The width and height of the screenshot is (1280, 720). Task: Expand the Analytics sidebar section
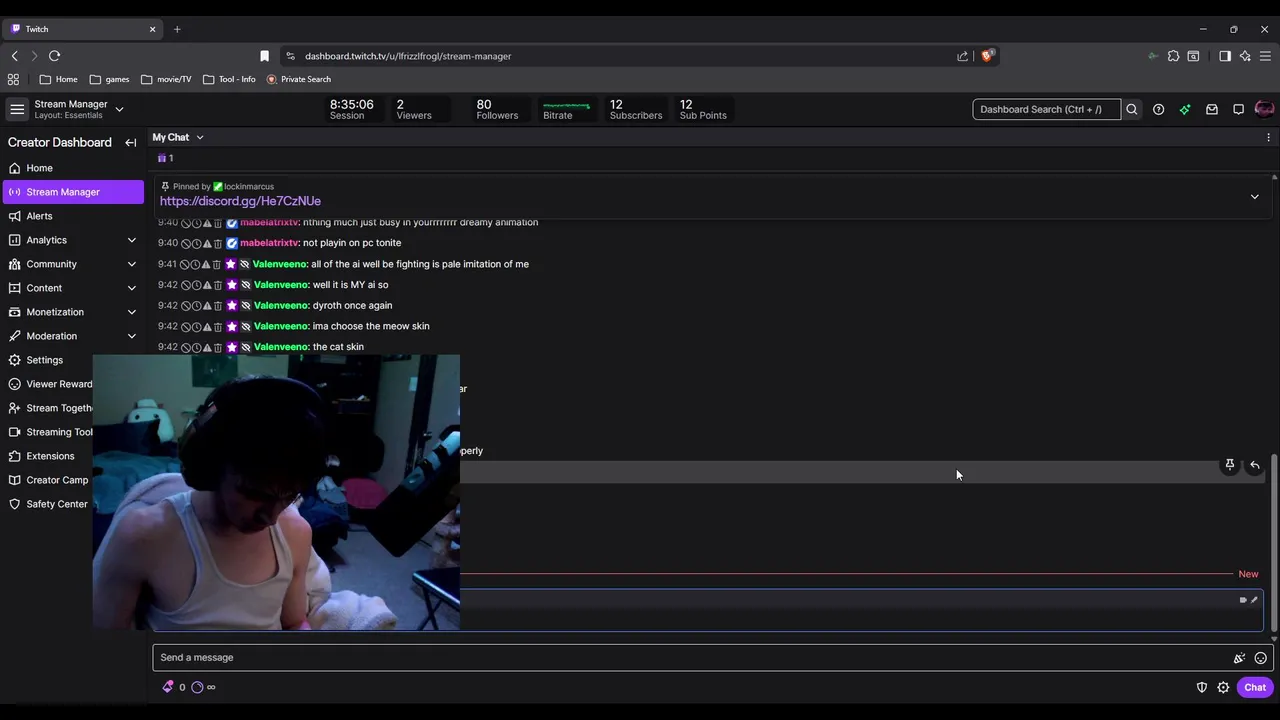pos(131,240)
